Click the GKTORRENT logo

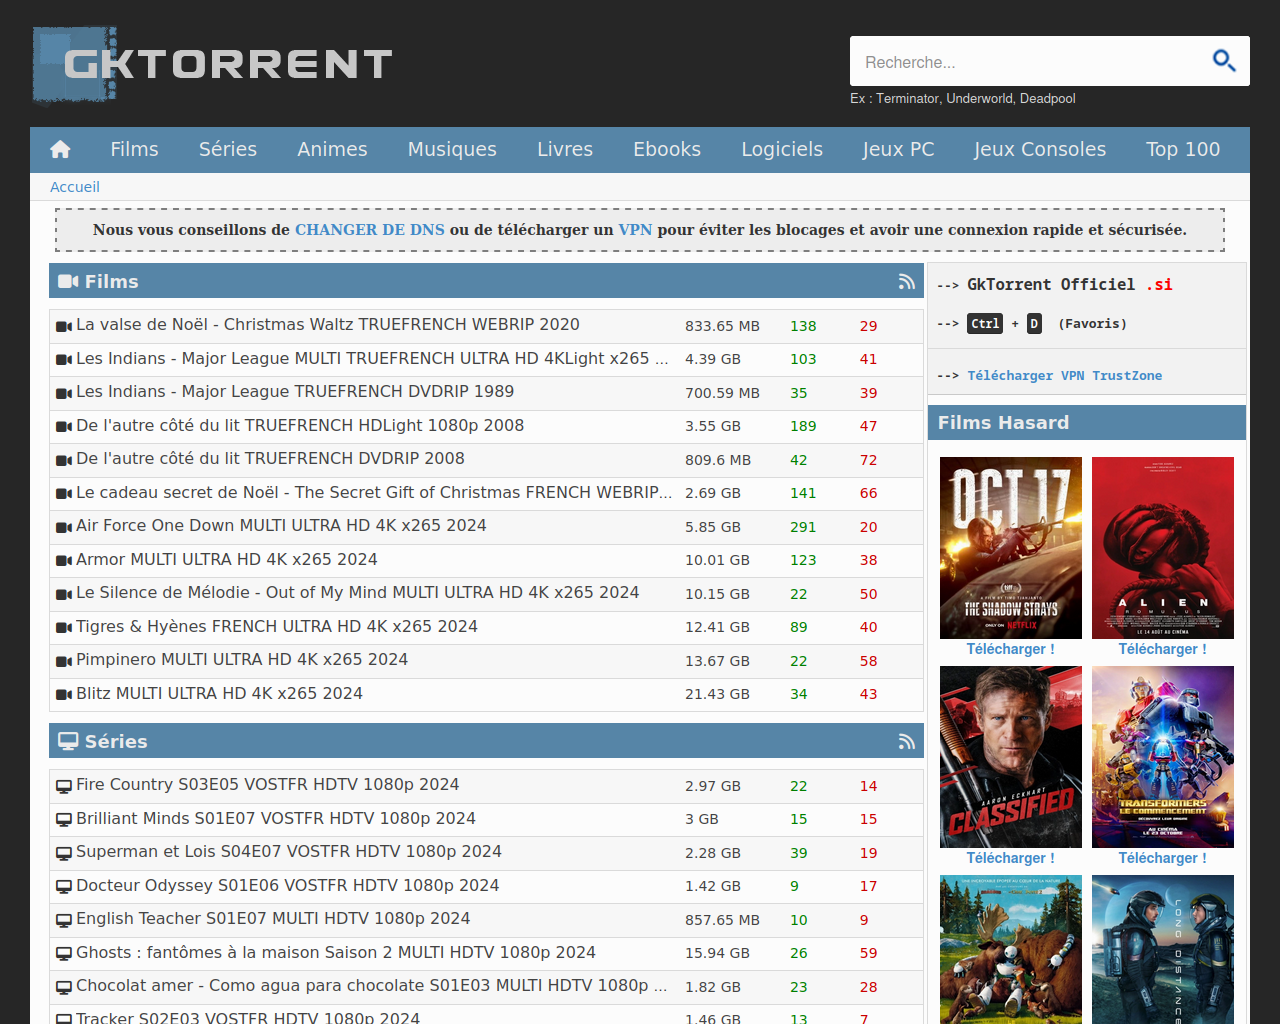point(212,64)
